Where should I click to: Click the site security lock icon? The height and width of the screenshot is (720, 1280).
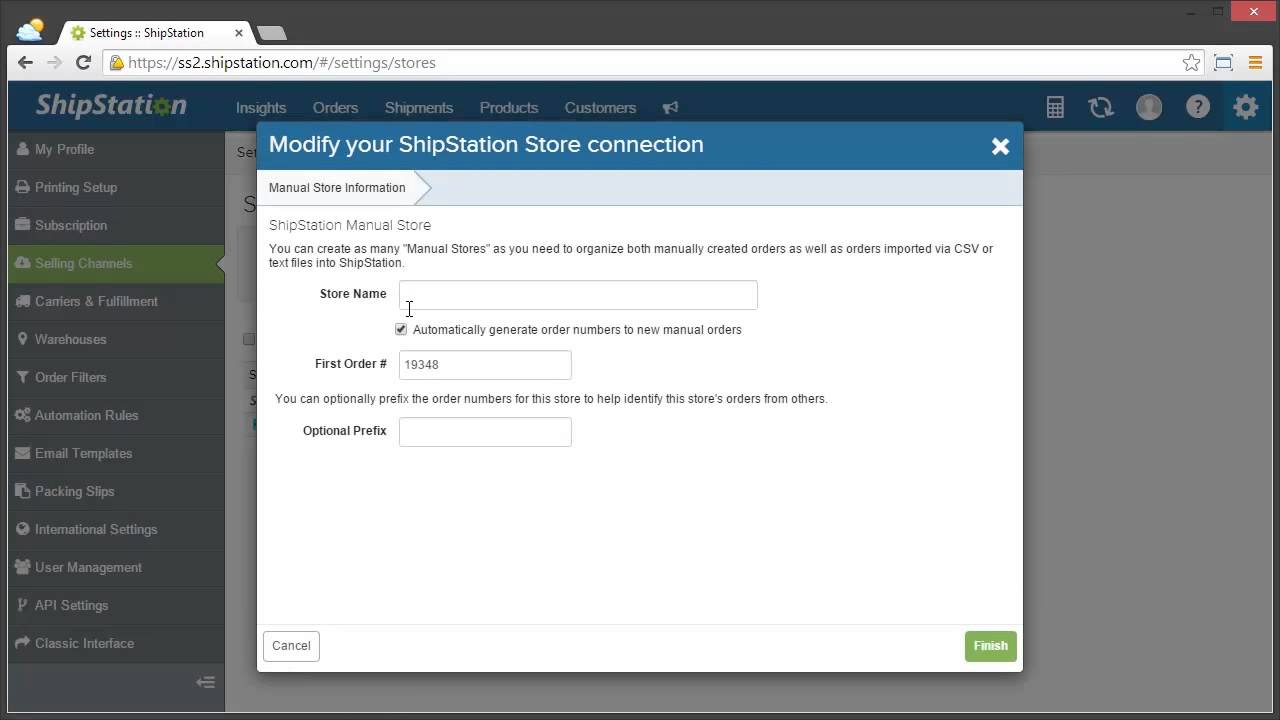pyautogui.click(x=117, y=62)
